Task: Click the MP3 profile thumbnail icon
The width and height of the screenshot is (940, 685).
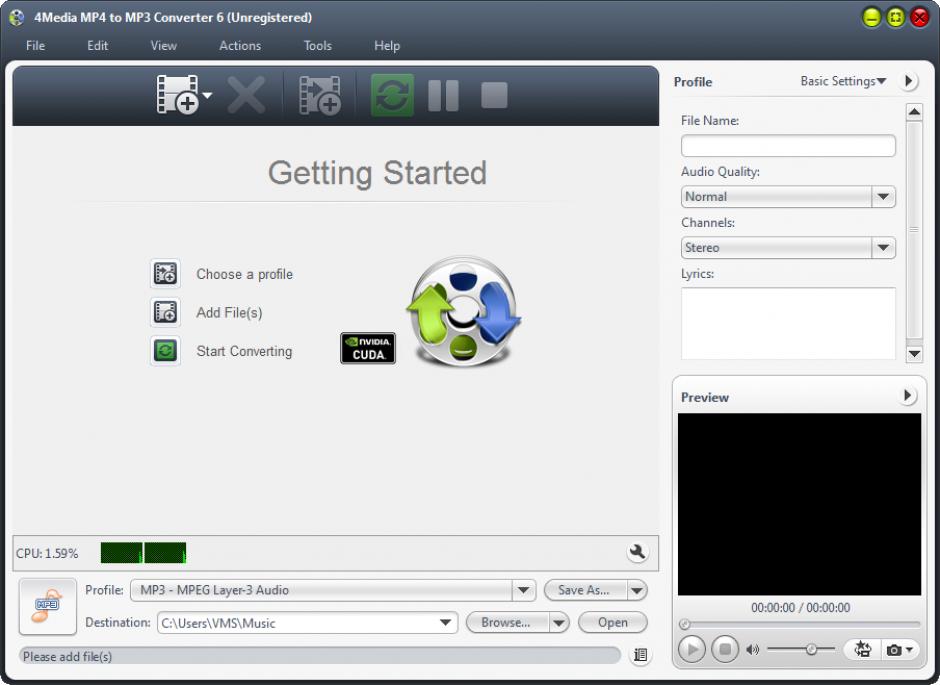Action: tap(47, 606)
